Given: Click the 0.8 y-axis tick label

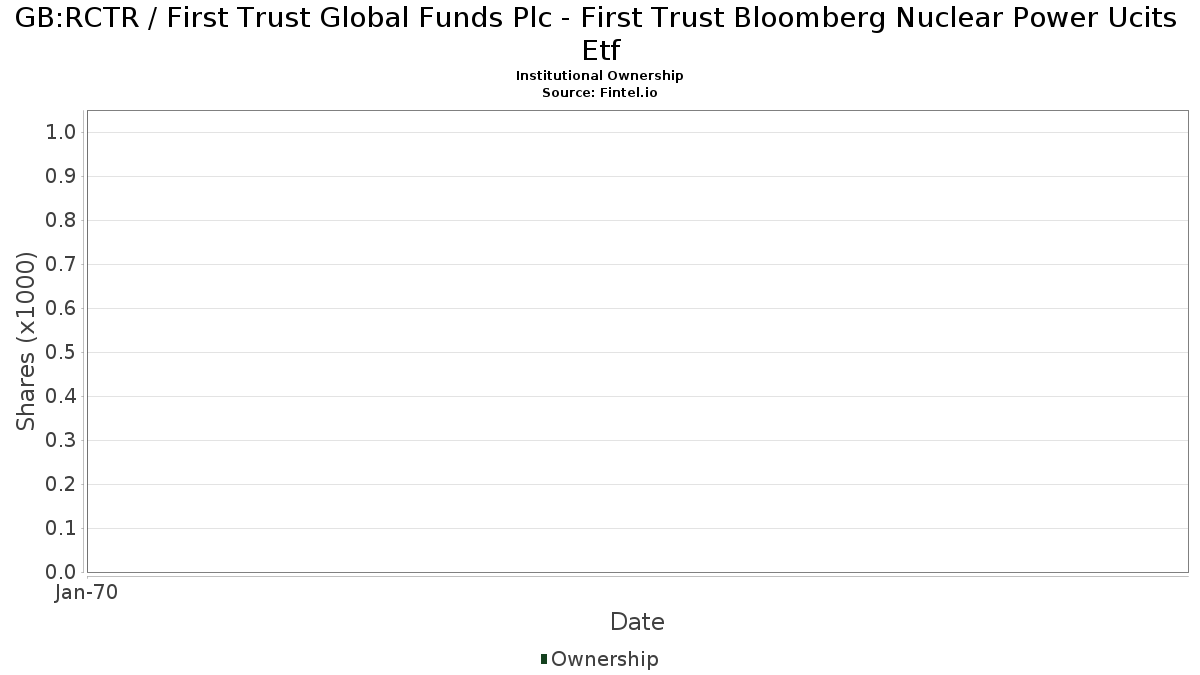Looking at the screenshot, I should point(62,221).
